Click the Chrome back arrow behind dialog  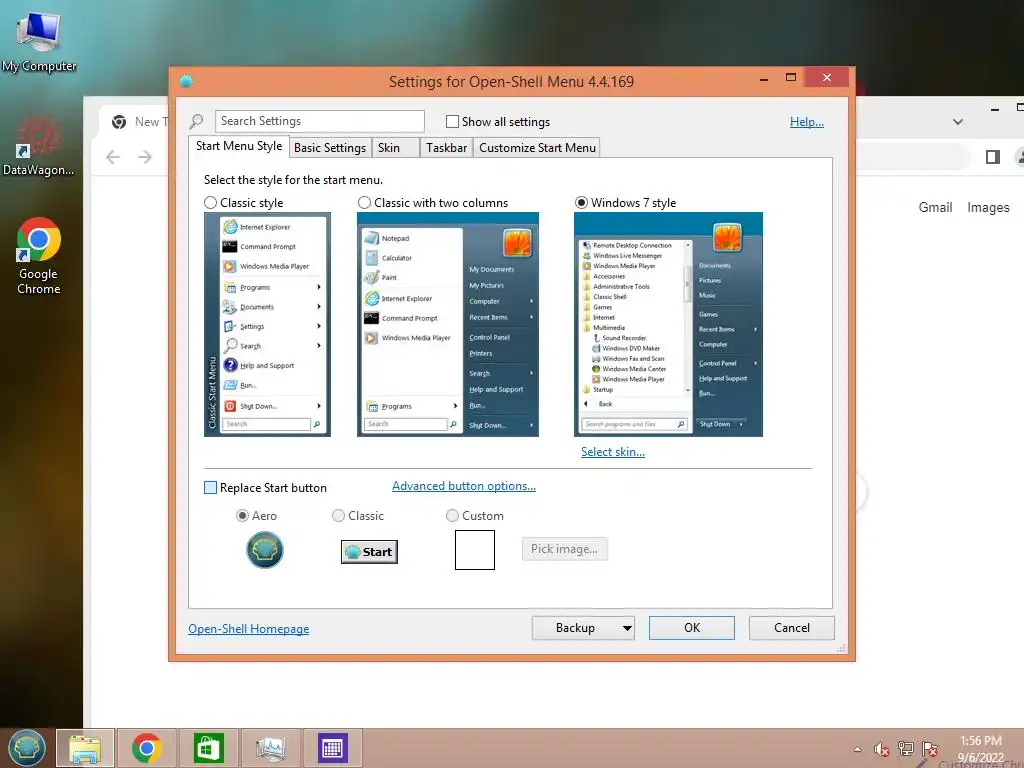coord(113,157)
